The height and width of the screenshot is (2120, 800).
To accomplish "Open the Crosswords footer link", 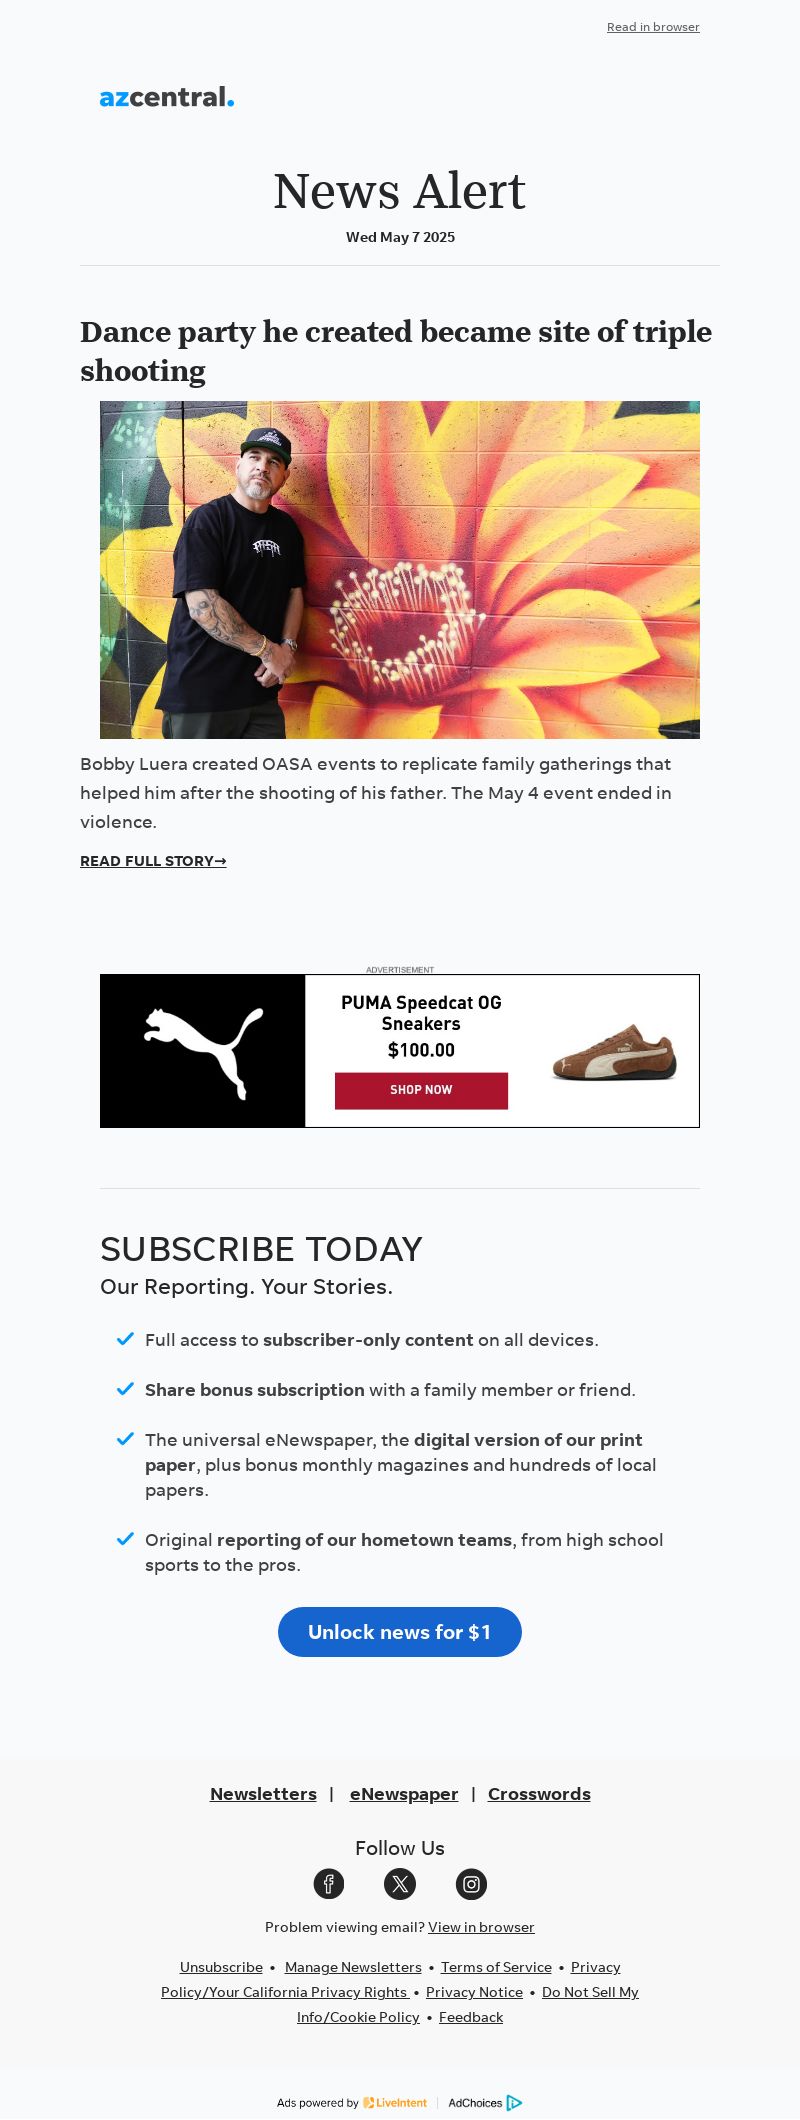I will click(539, 1794).
